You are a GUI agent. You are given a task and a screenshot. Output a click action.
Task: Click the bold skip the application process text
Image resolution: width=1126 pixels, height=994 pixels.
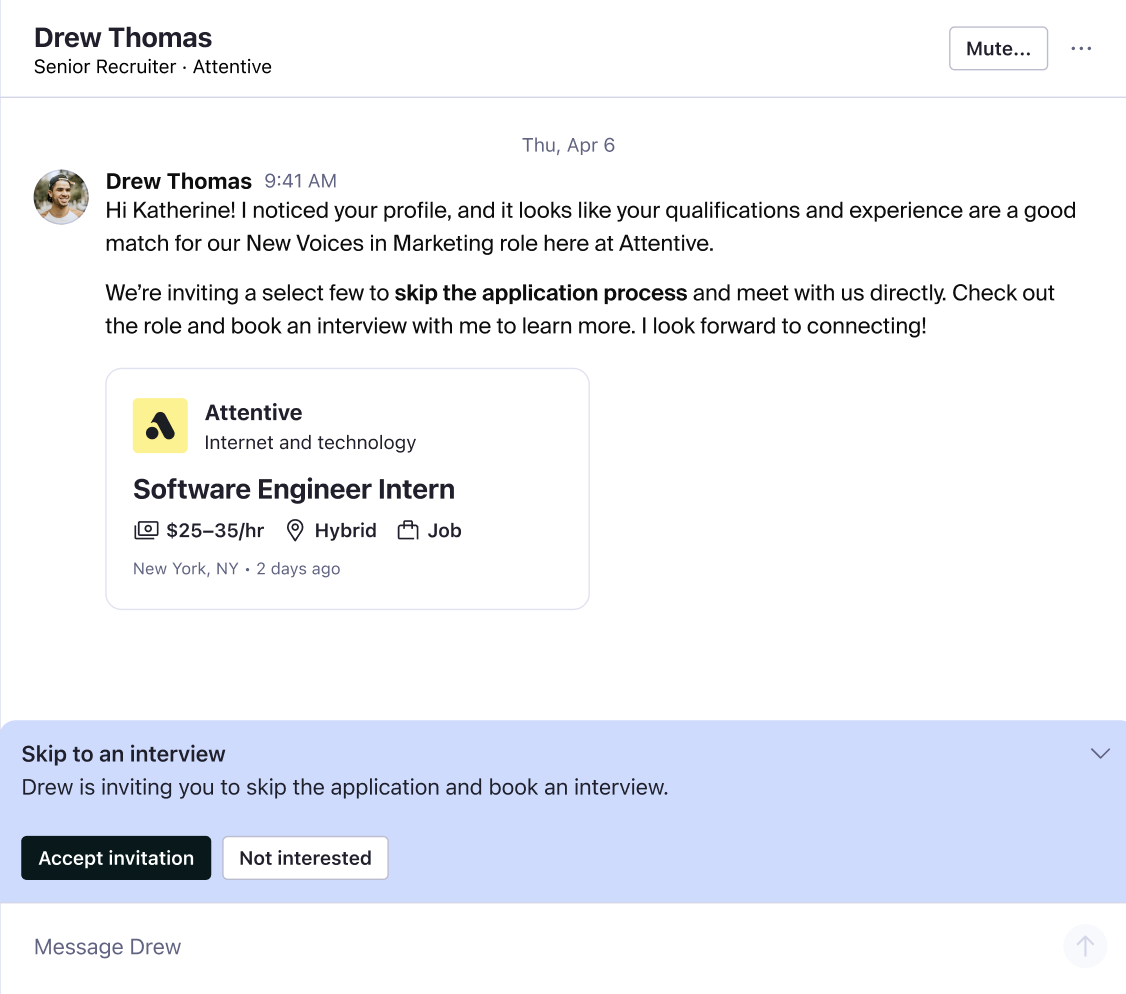pos(541,293)
